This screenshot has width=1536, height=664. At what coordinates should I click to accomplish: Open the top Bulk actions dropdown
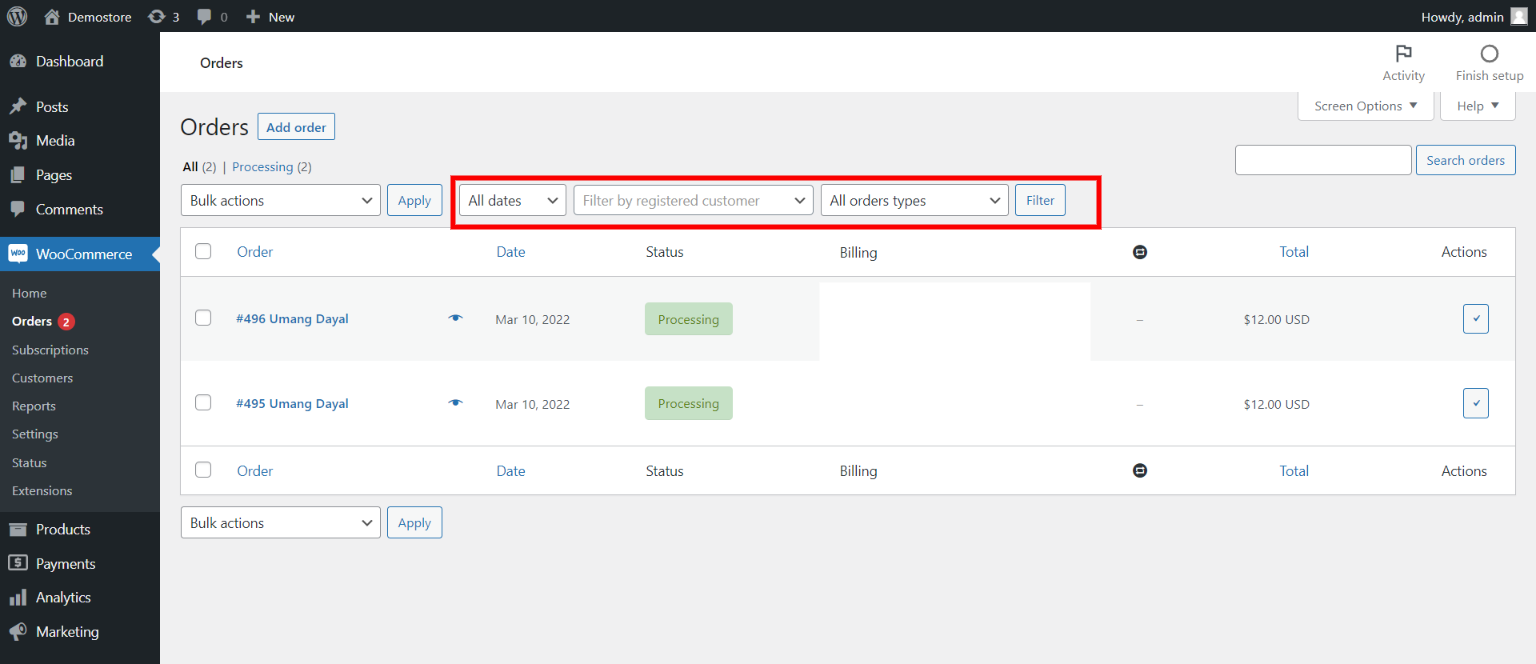281,200
